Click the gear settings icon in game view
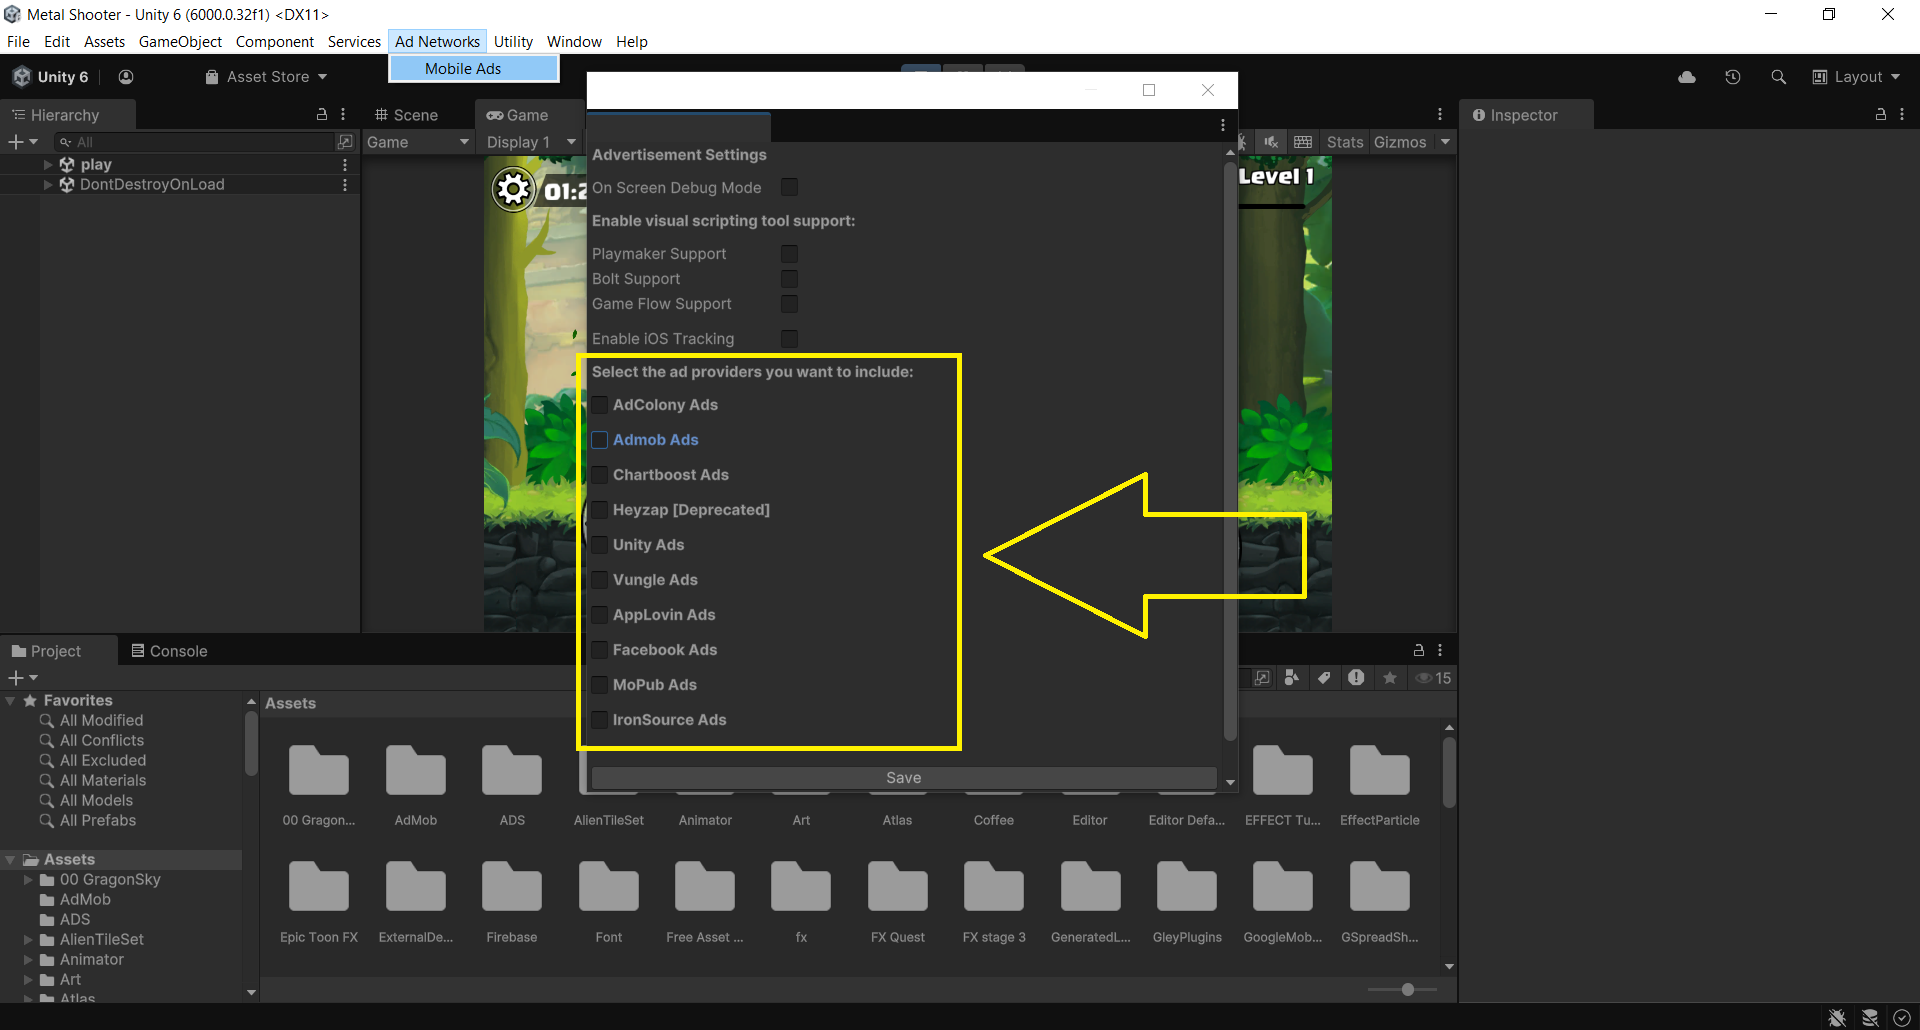Viewport: 1920px width, 1030px height. coord(514,189)
